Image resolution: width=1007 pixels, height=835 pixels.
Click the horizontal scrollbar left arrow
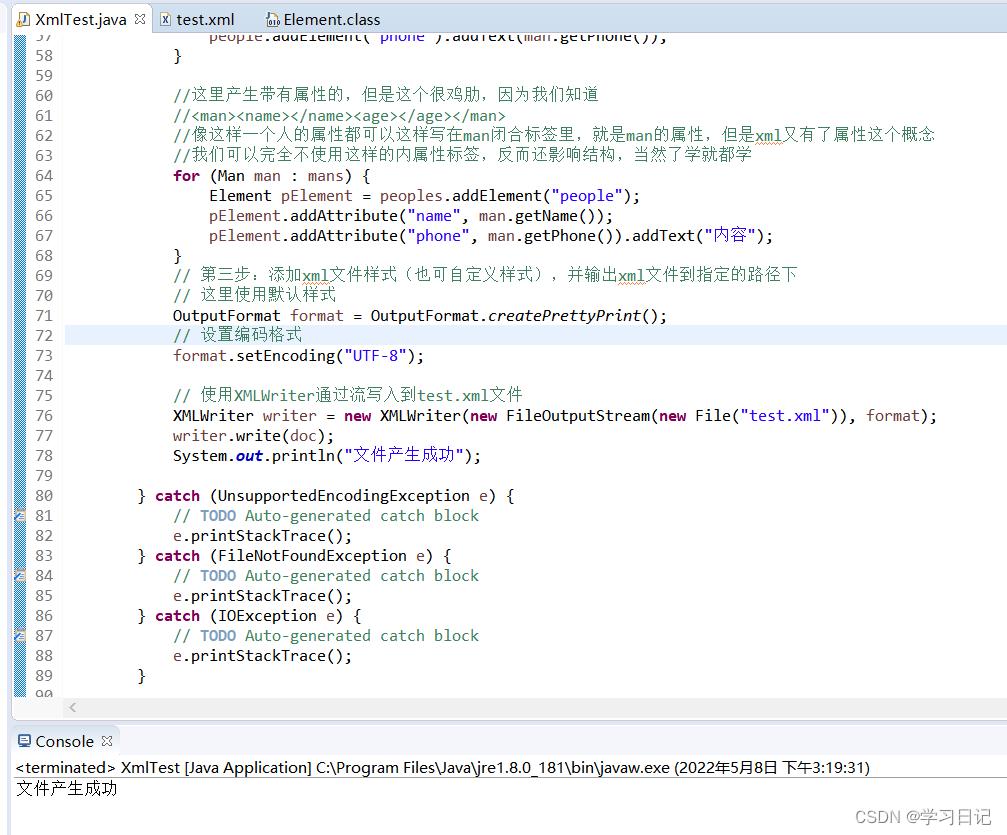[x=73, y=707]
